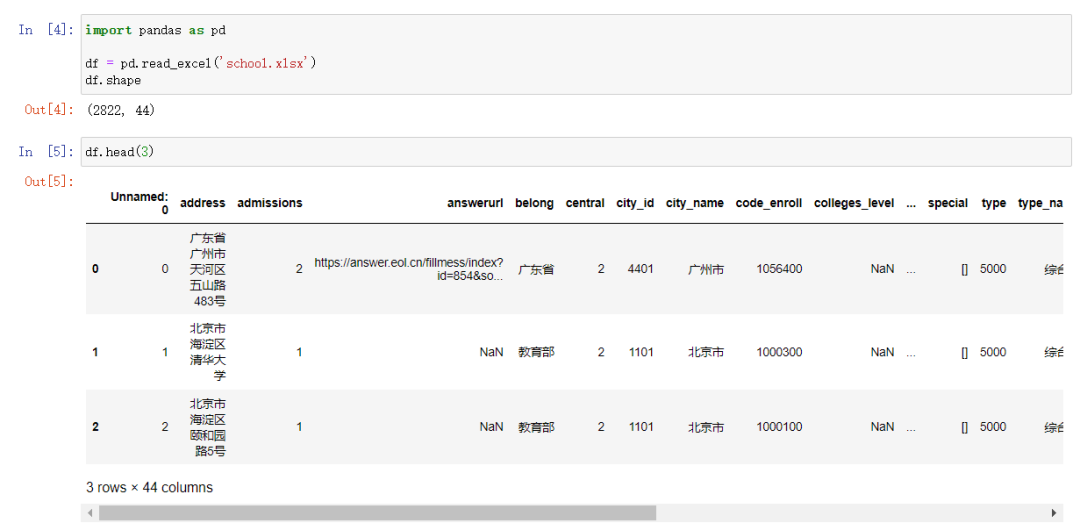Click the In [4] code cell editor
This screenshot has height=523, width=1080.
point(576,54)
